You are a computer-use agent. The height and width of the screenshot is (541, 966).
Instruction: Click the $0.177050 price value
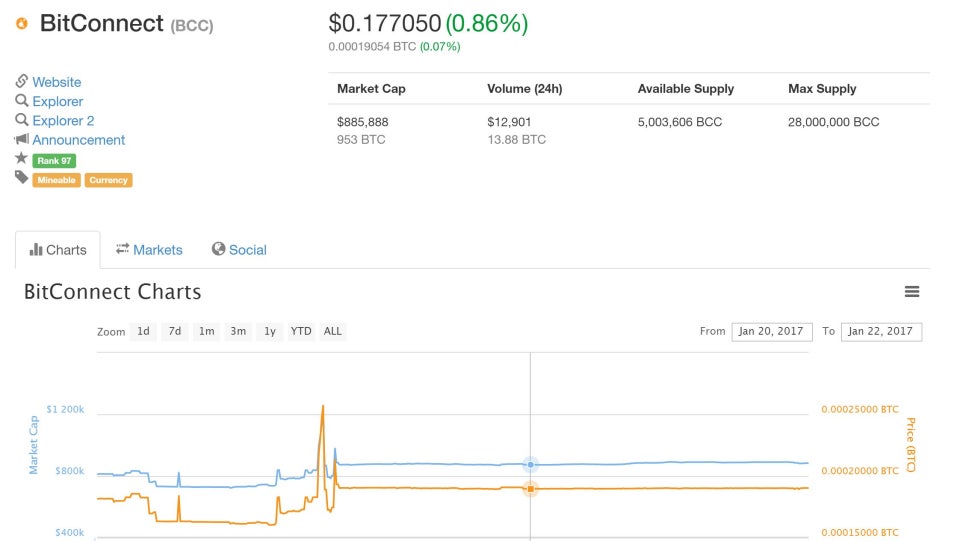click(x=385, y=23)
